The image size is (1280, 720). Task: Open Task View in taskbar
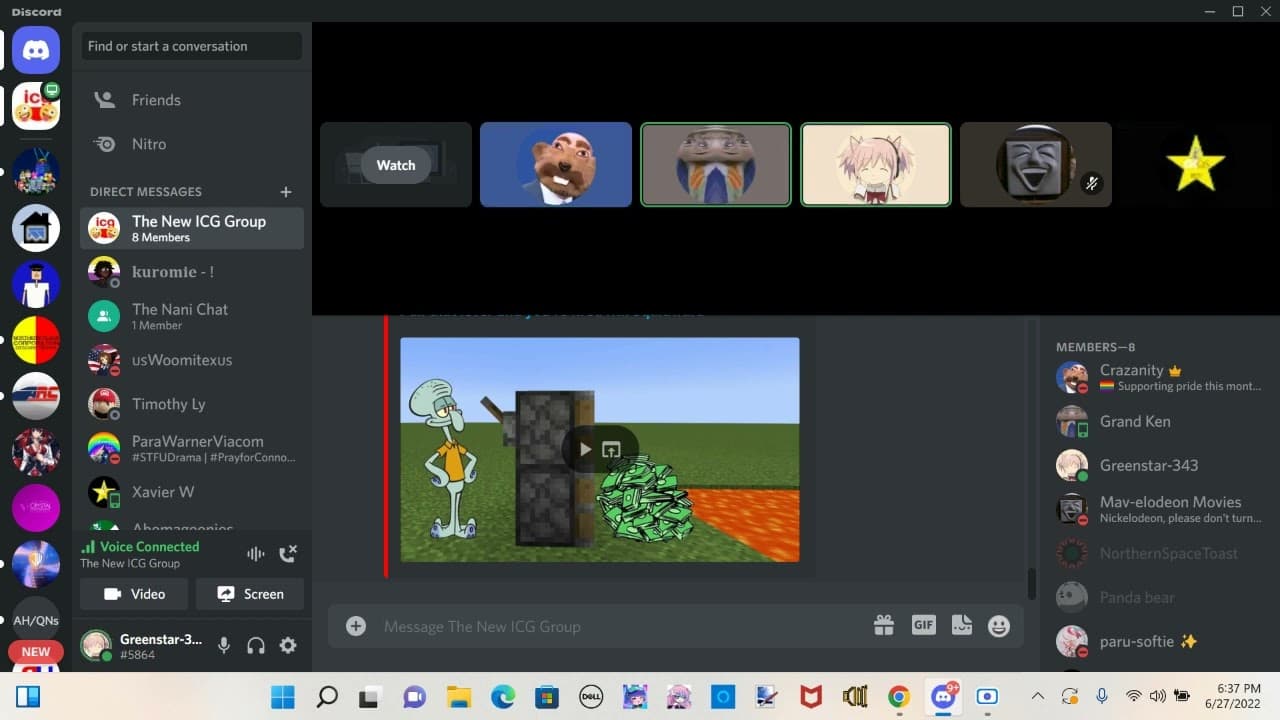(371, 697)
